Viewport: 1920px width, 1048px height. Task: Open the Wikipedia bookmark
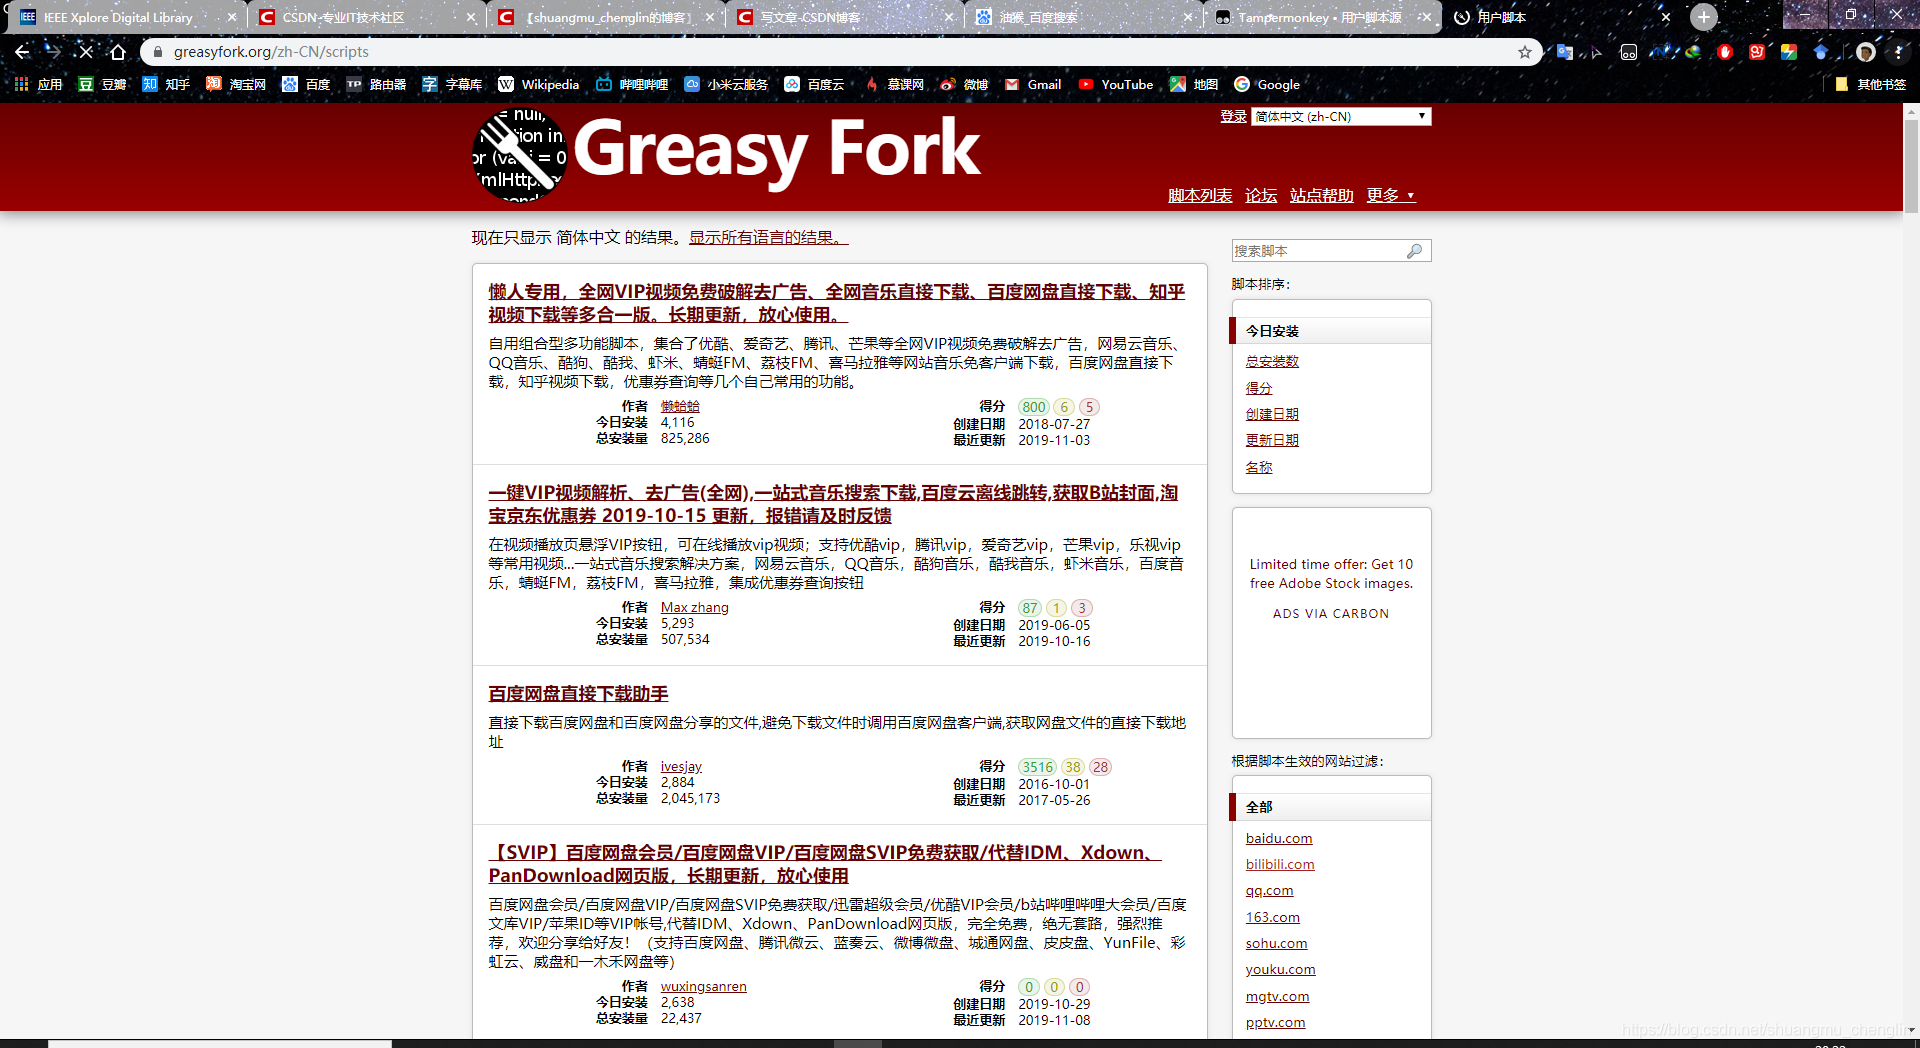pos(539,85)
